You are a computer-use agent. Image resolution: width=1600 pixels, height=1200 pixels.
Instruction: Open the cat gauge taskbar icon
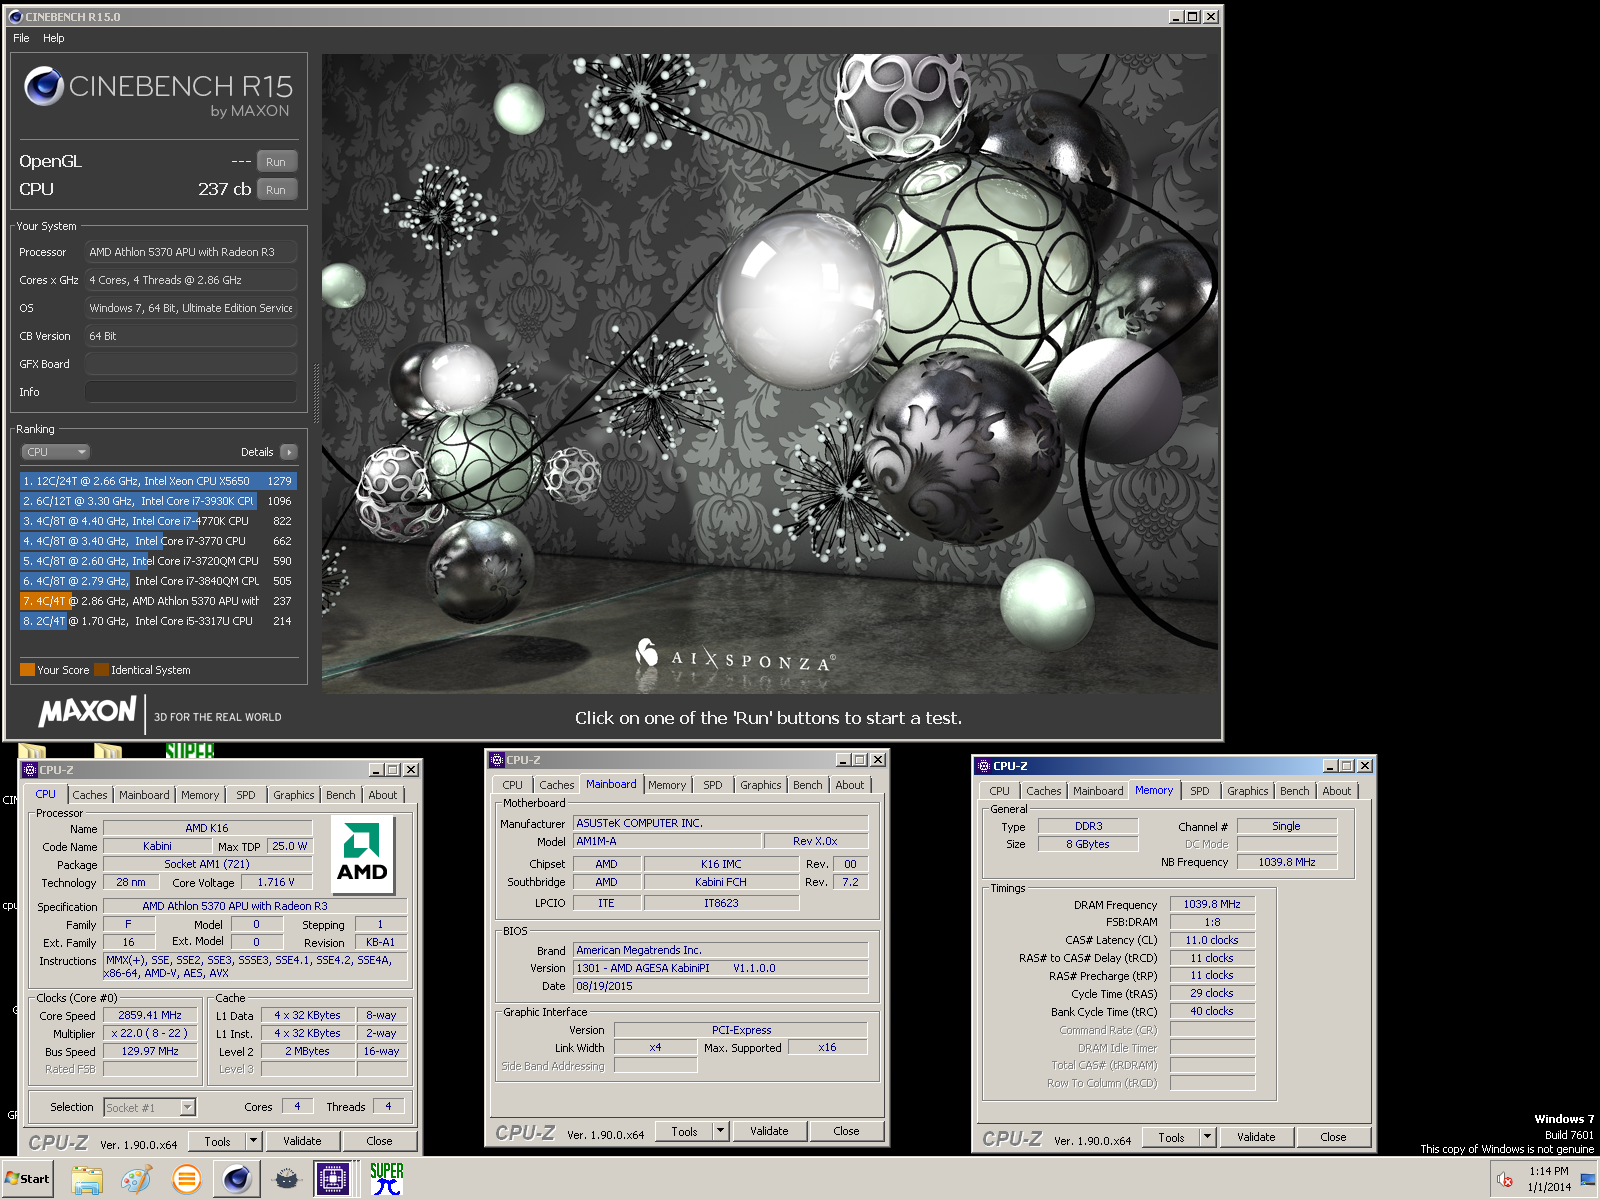tap(287, 1179)
